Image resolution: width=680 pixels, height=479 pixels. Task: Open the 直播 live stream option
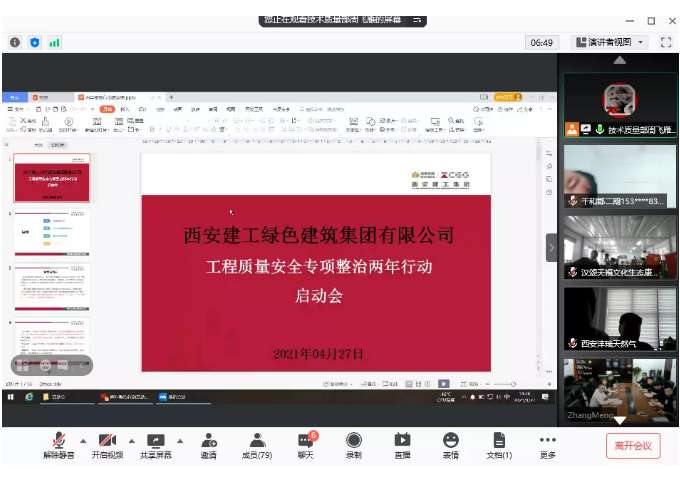point(402,446)
